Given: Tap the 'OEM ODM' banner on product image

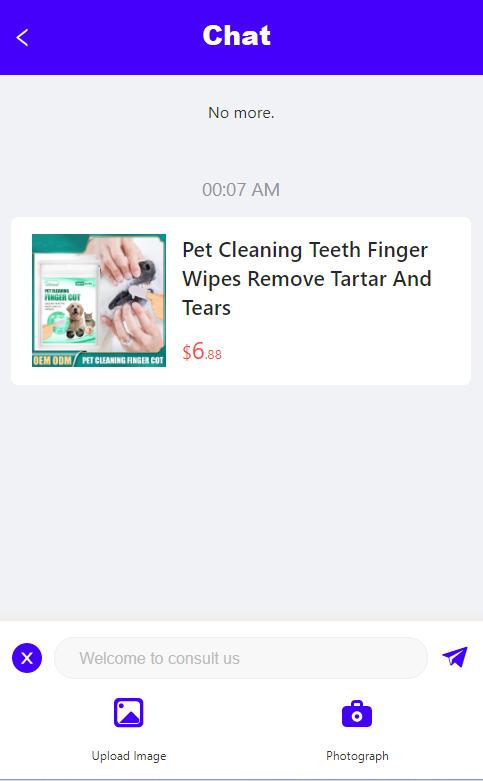Looking at the screenshot, I should pos(52,360).
